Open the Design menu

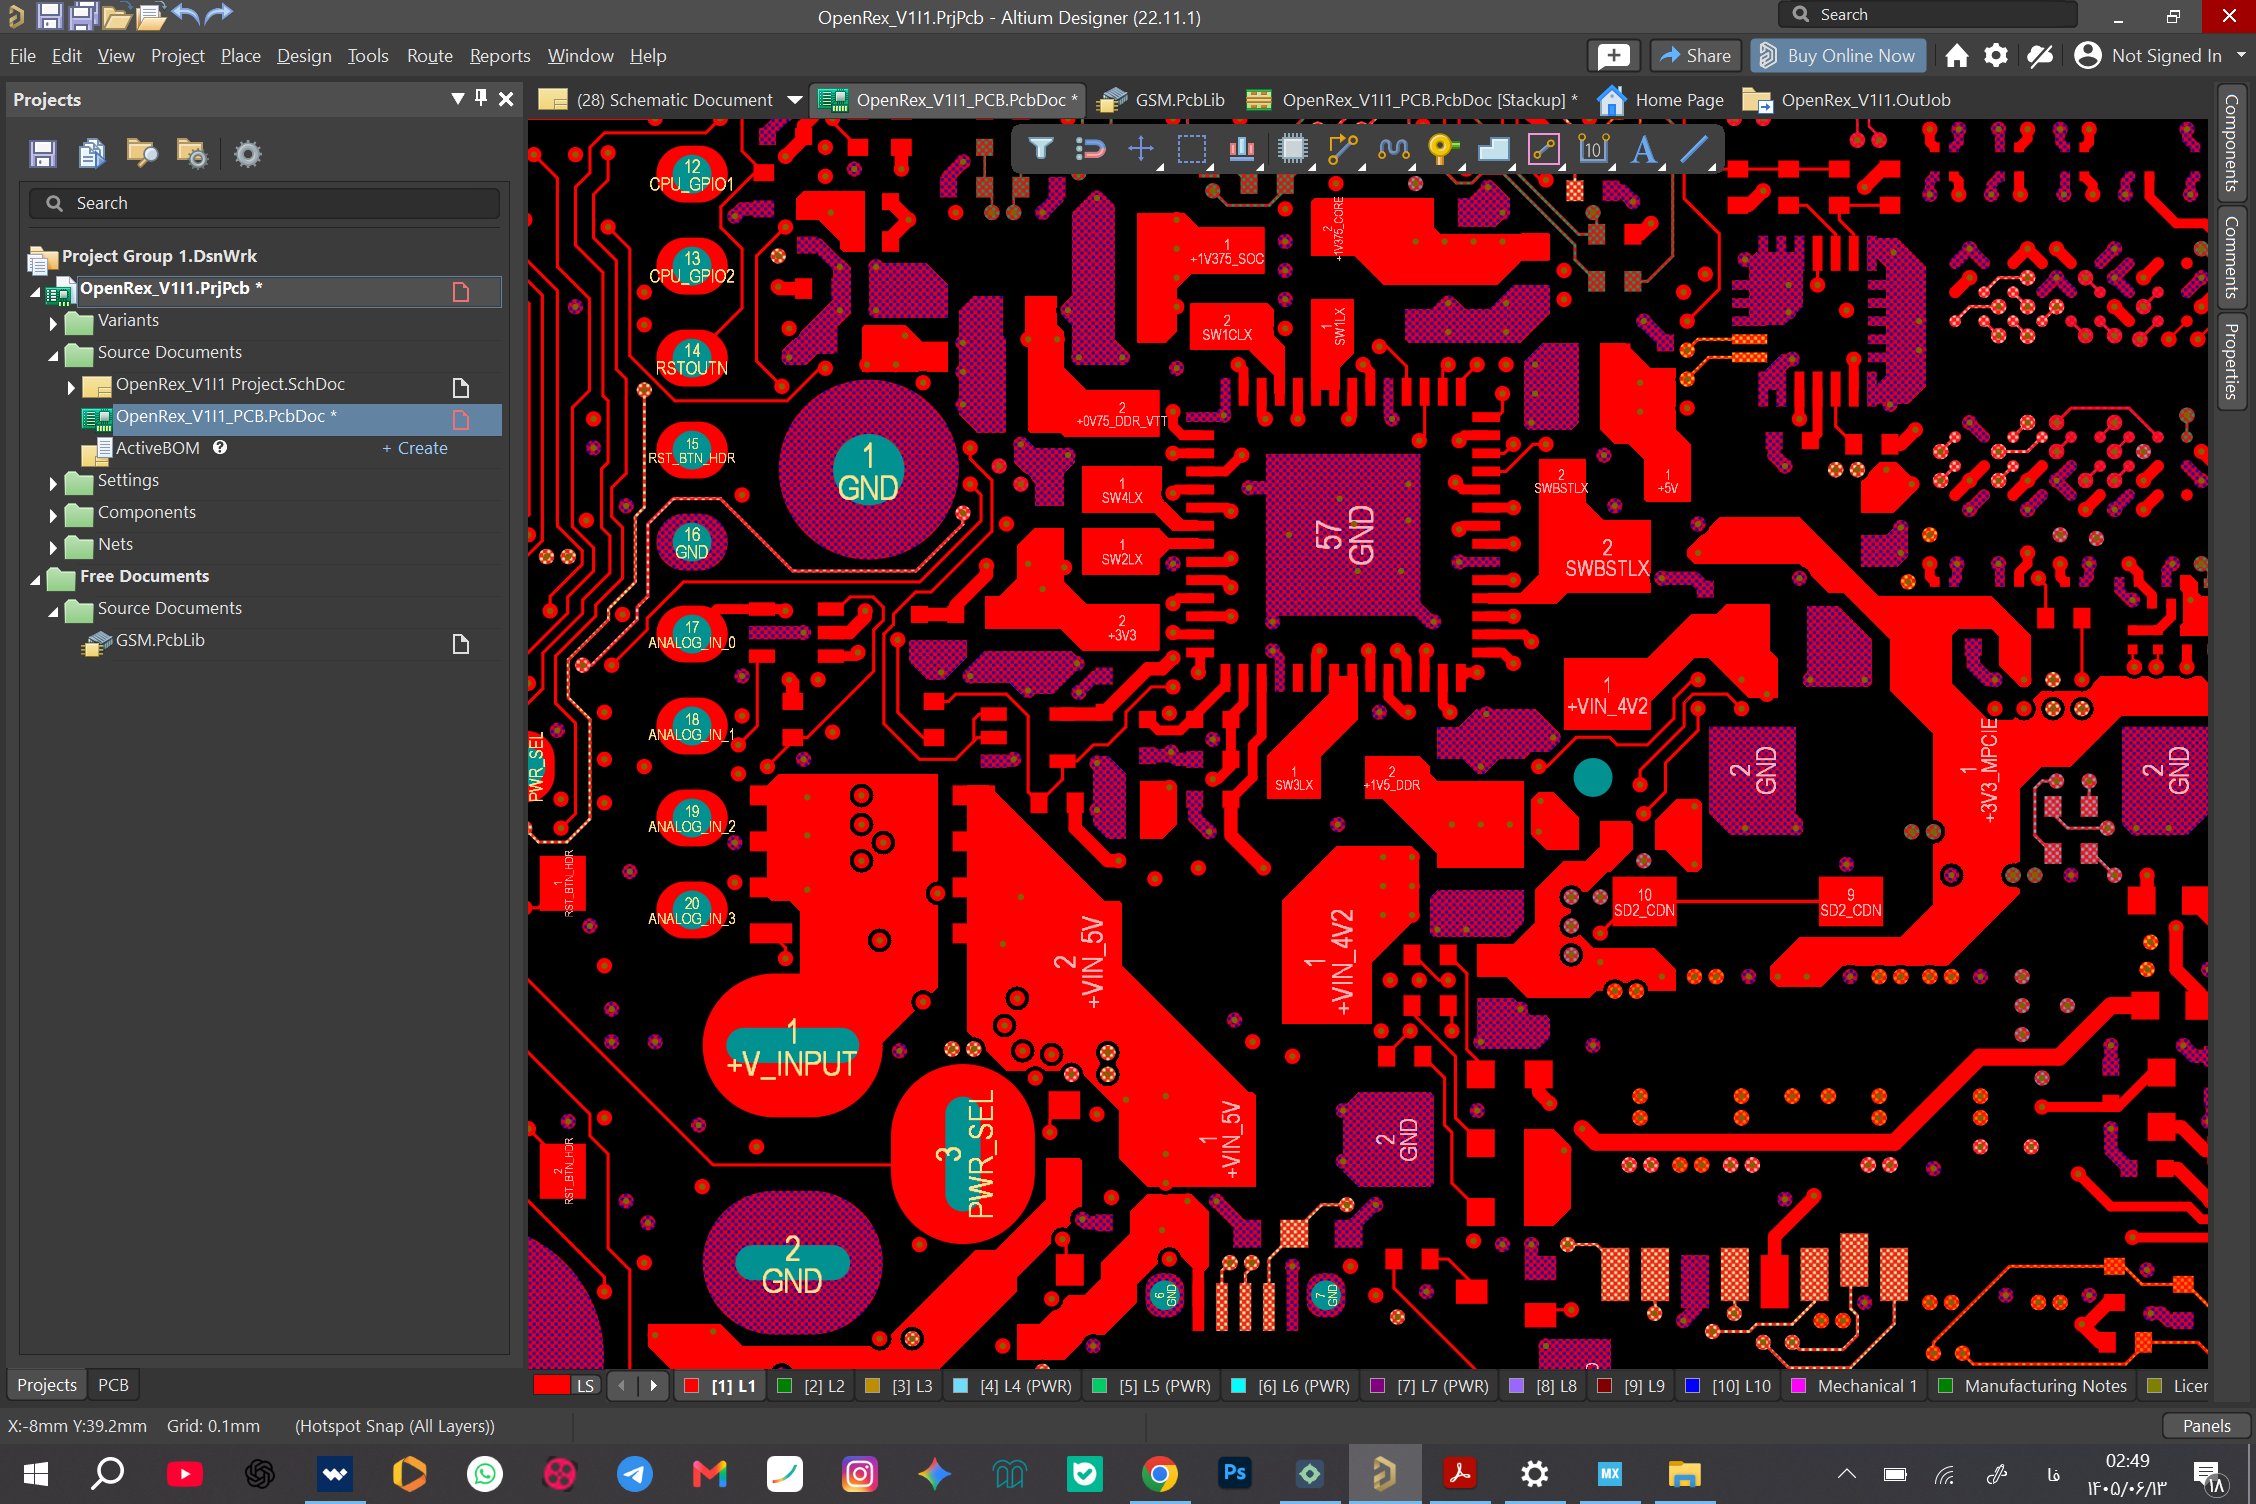coord(304,56)
